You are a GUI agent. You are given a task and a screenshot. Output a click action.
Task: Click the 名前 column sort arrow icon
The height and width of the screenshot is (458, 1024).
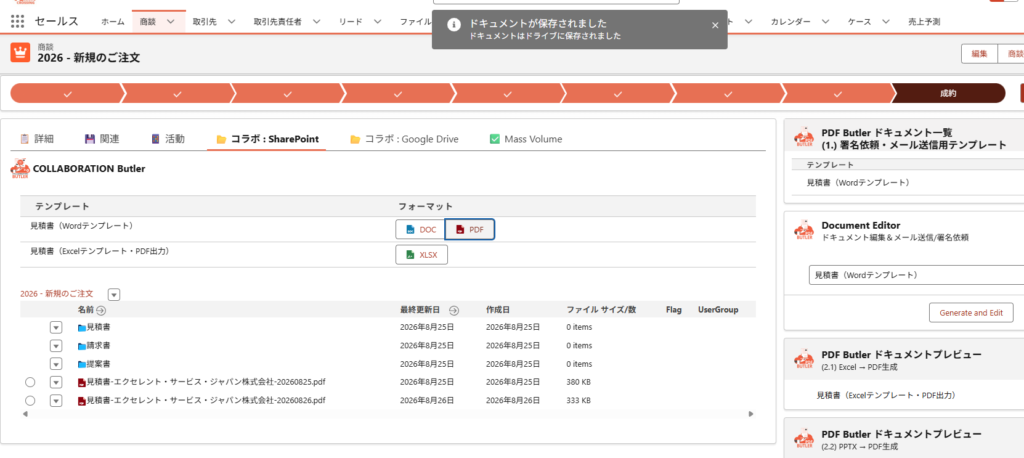[x=101, y=310]
